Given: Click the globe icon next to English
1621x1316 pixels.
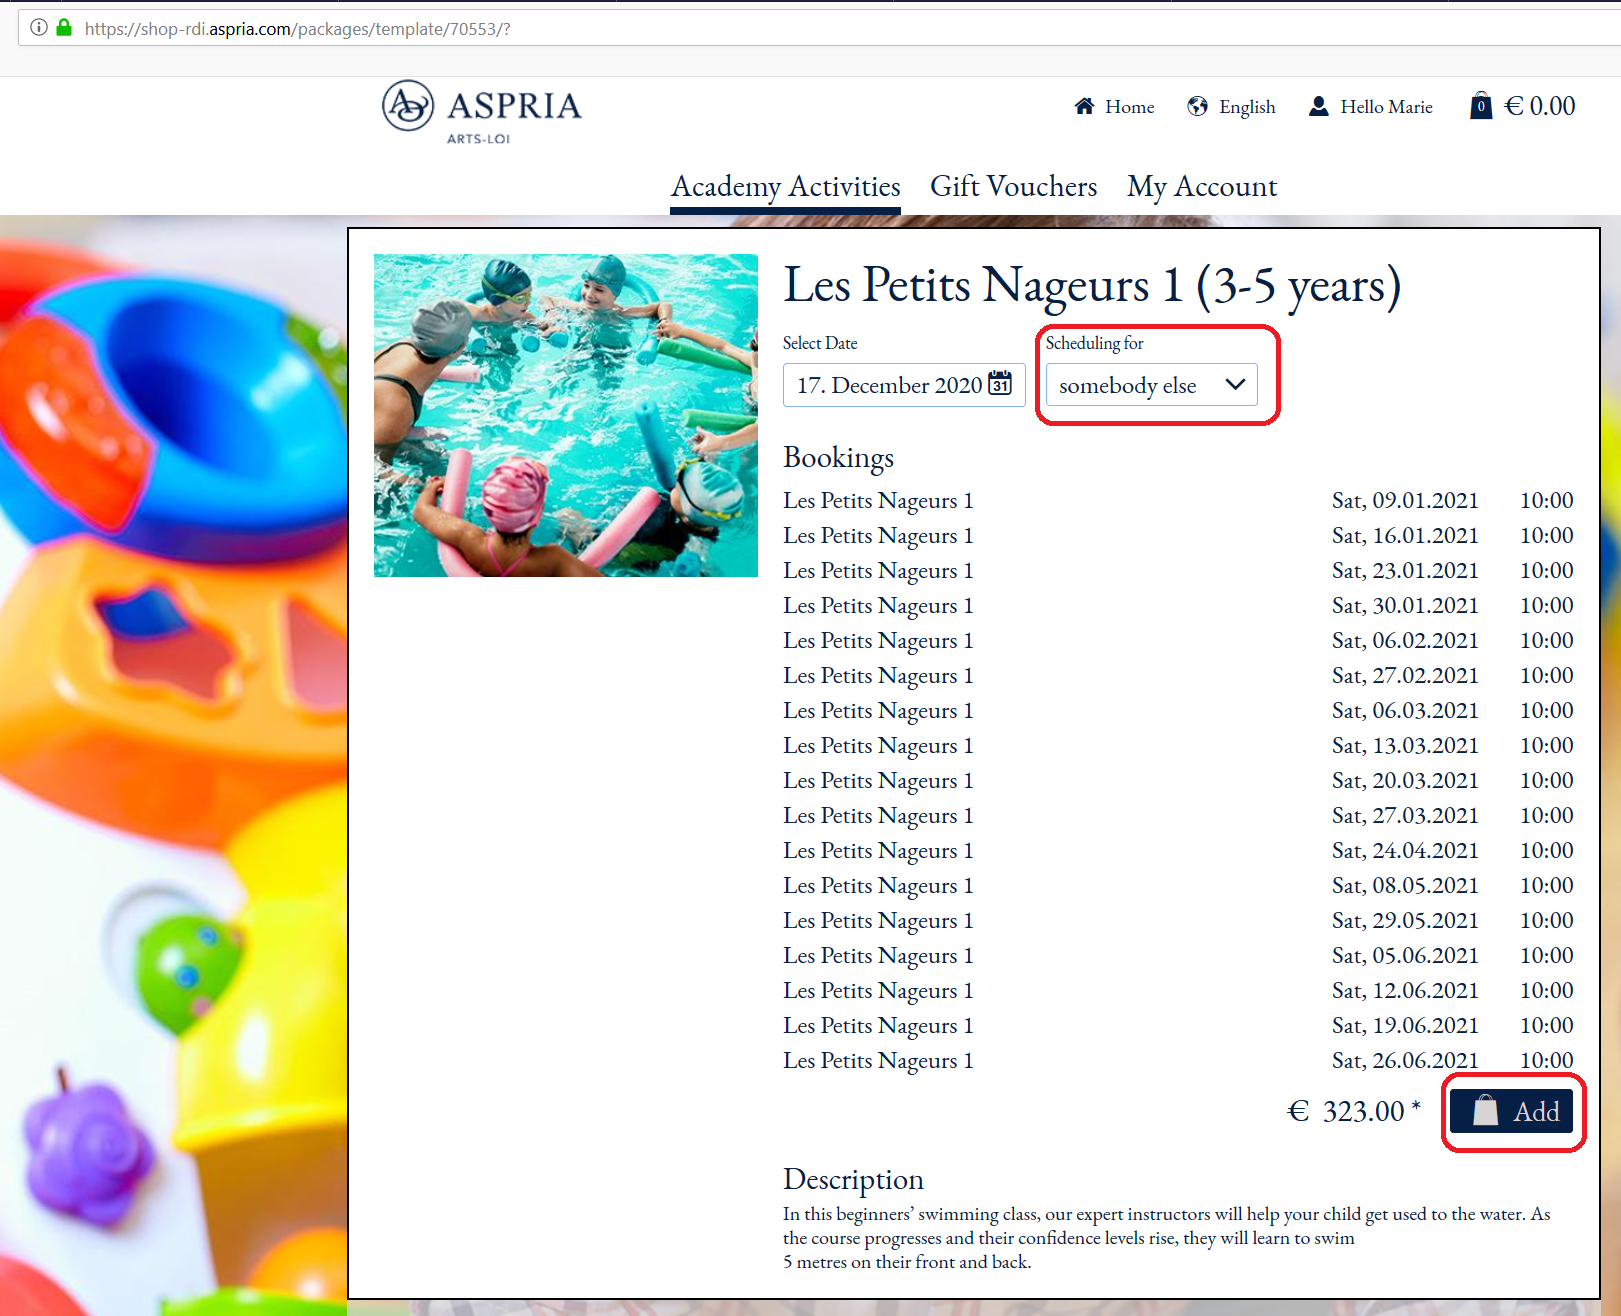Looking at the screenshot, I should (1196, 106).
